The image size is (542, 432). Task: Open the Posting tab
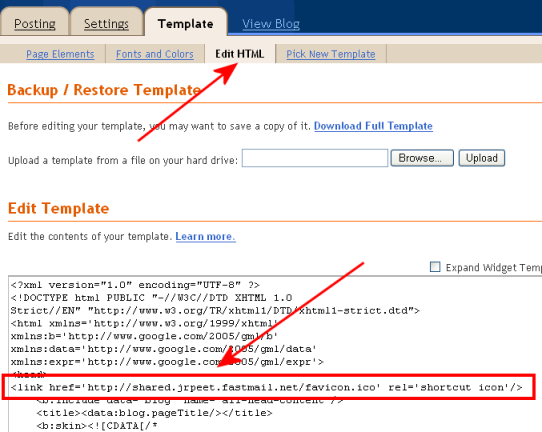(35, 24)
